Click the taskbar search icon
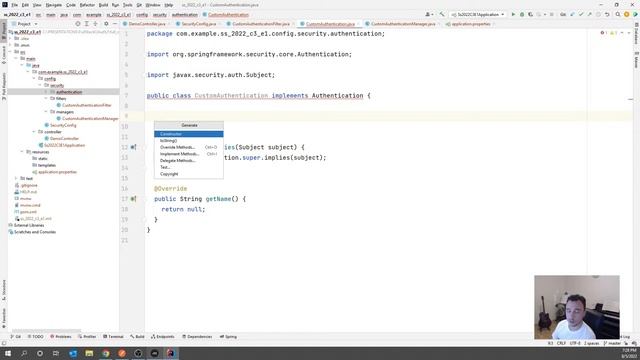Screen dimensions: 640x360 [24, 353]
